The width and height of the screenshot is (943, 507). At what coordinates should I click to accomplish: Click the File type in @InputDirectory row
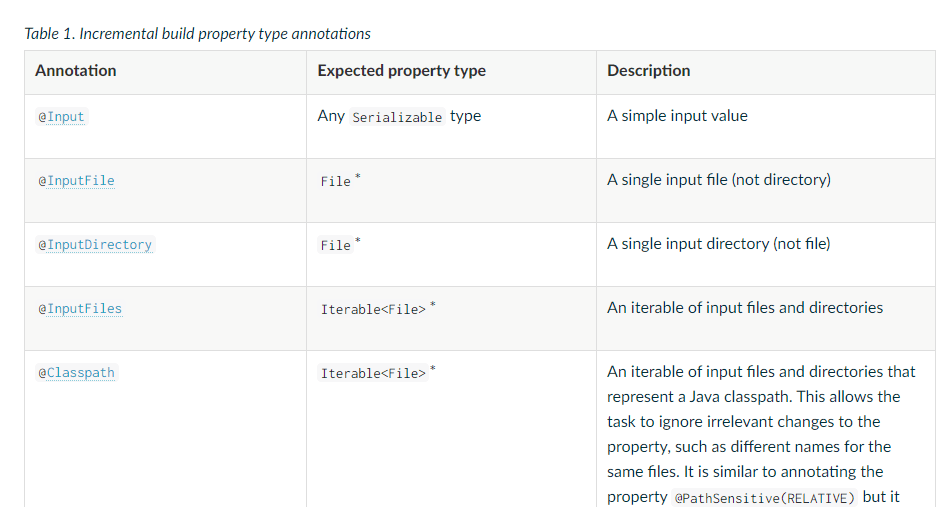(335, 245)
